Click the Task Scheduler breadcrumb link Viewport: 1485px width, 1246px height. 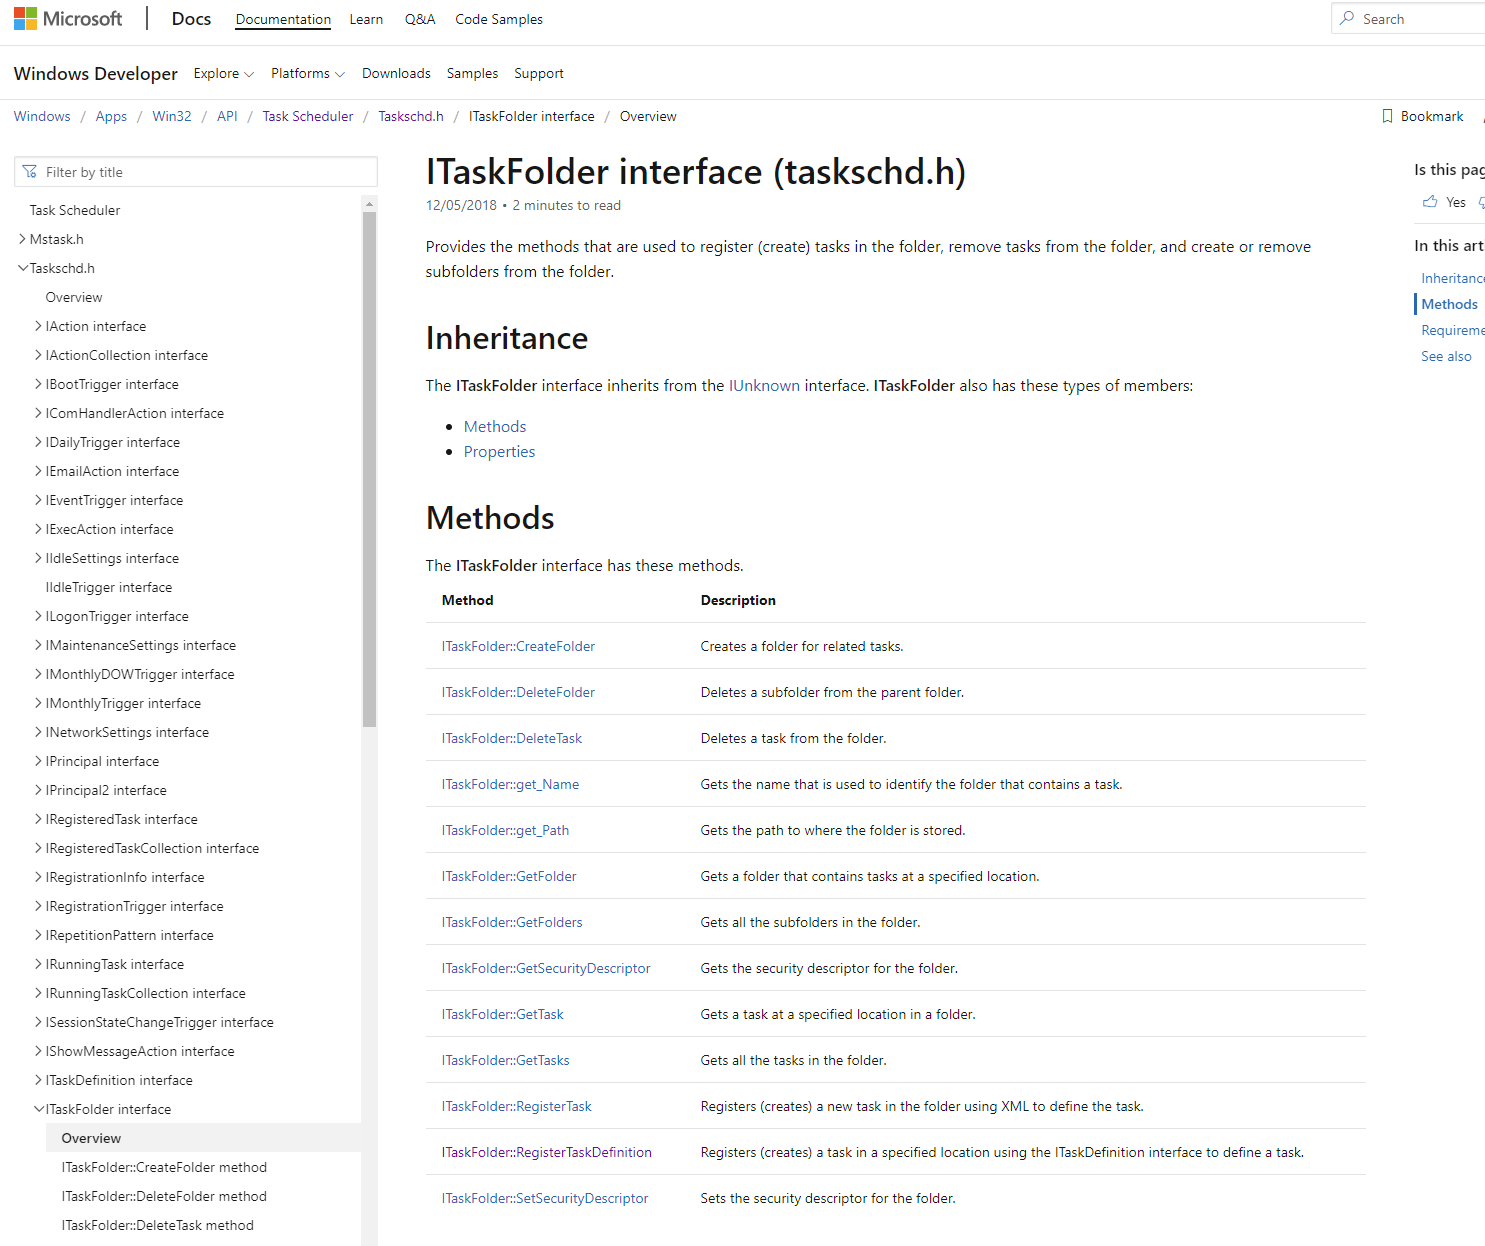(308, 116)
